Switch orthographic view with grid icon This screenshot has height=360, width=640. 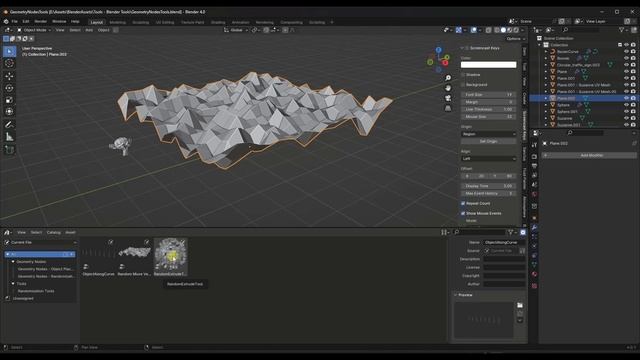click(448, 108)
